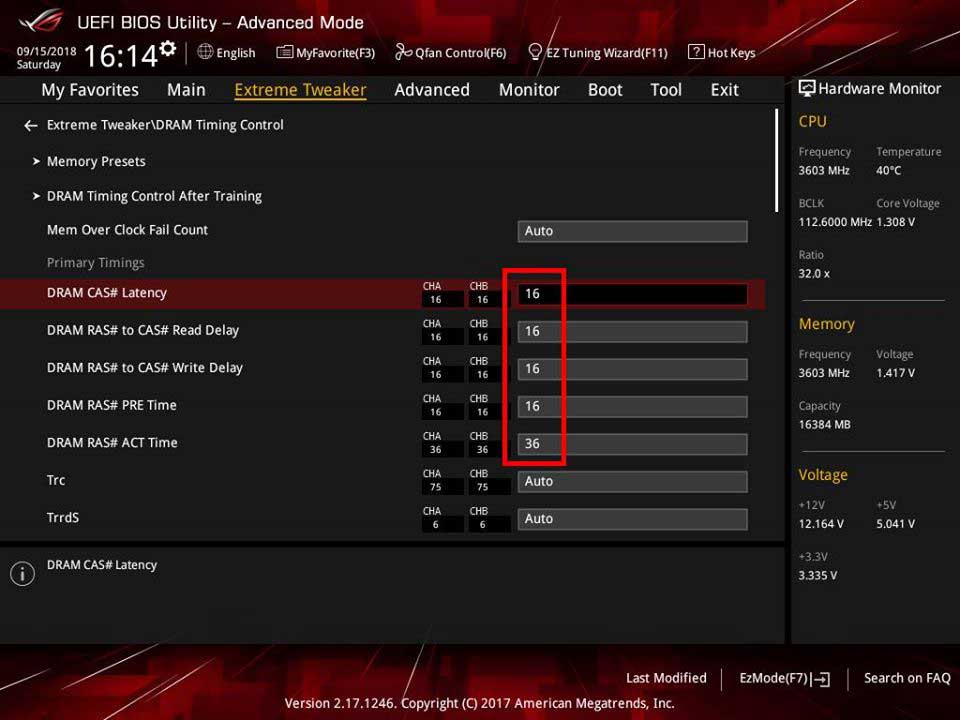
Task: Click the settings gear next to clock
Action: (x=168, y=48)
